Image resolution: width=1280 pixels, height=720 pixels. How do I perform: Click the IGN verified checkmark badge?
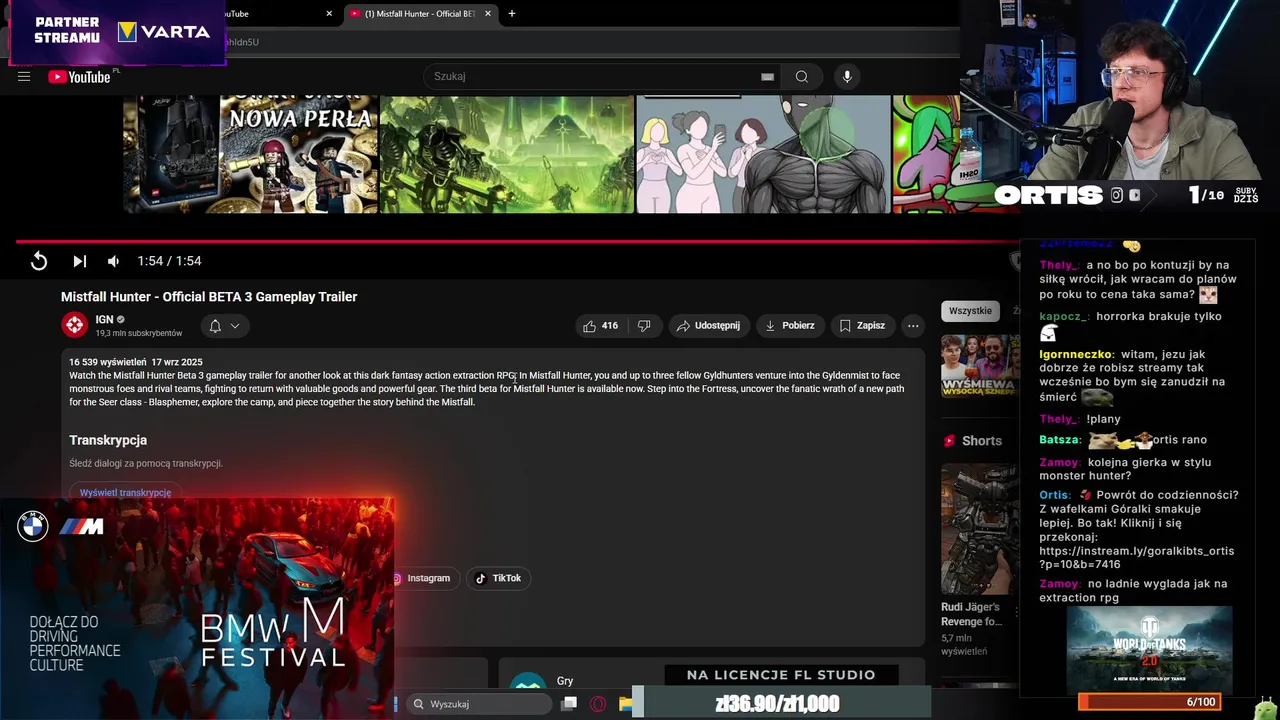[121, 320]
